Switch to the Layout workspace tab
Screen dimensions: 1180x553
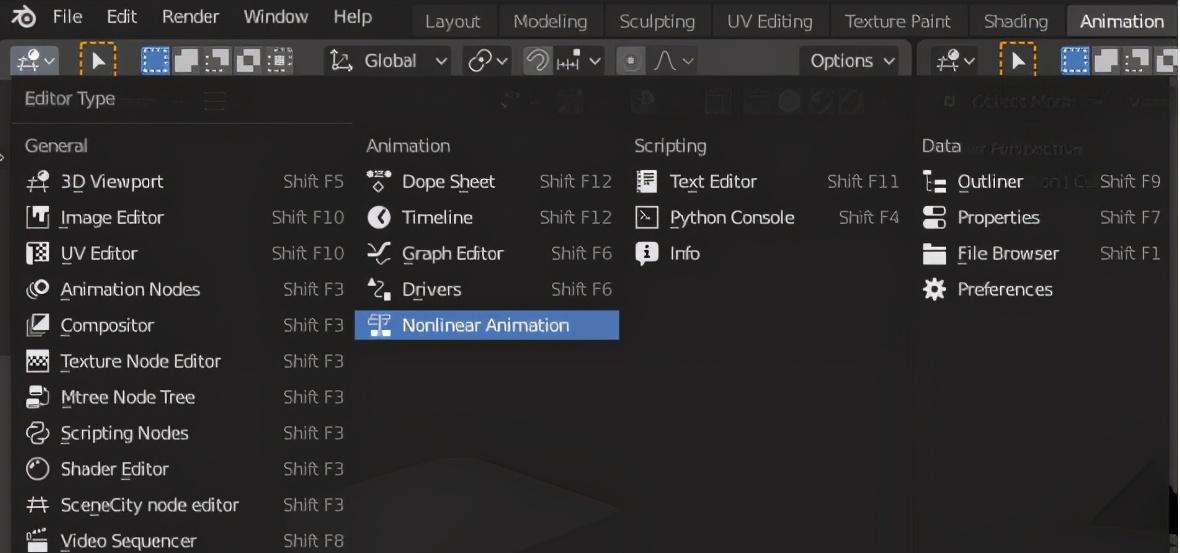point(452,22)
